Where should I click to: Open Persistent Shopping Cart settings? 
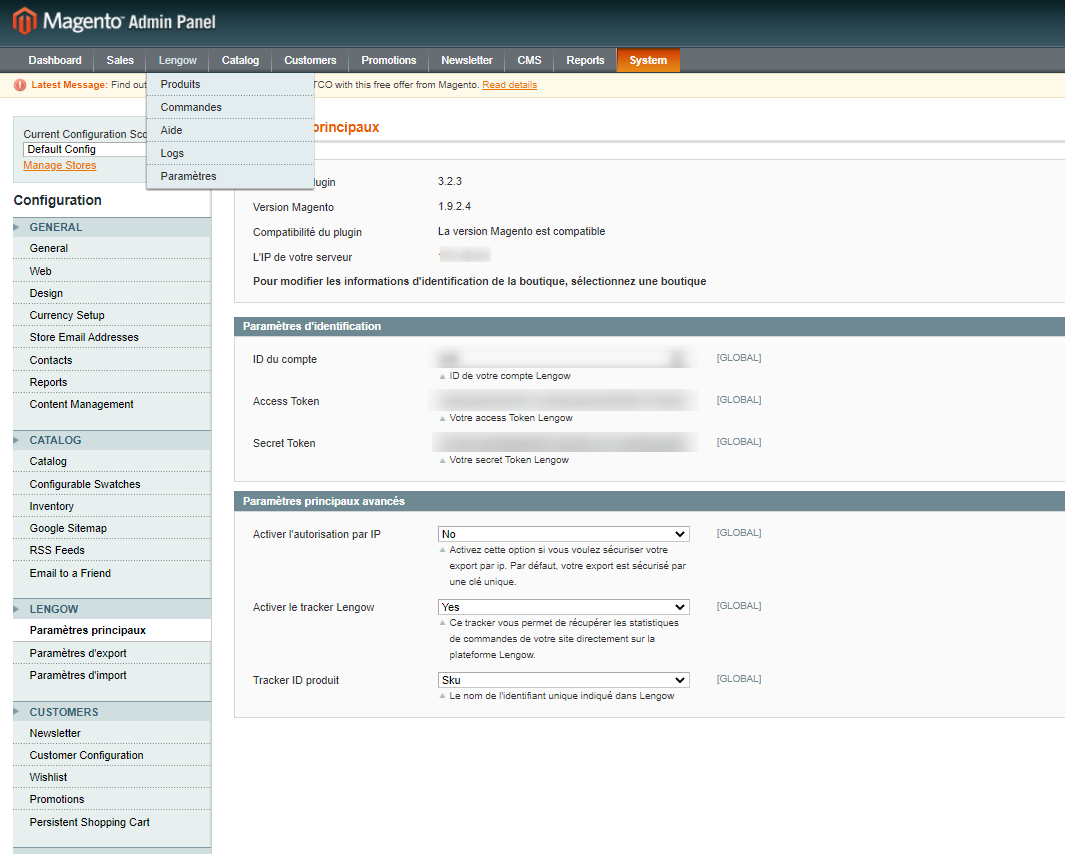[112, 822]
